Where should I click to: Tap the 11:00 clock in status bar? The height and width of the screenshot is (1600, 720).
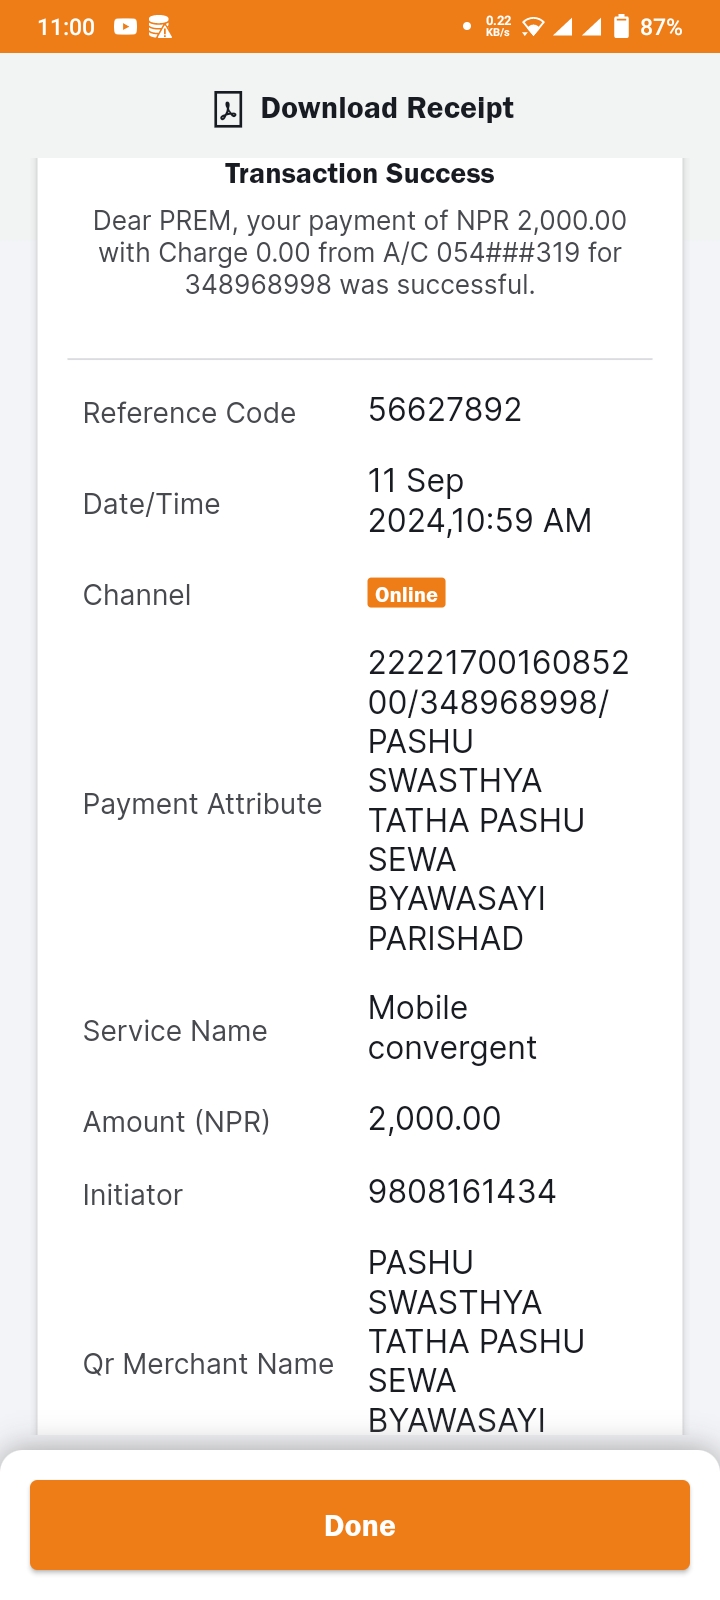point(66,27)
